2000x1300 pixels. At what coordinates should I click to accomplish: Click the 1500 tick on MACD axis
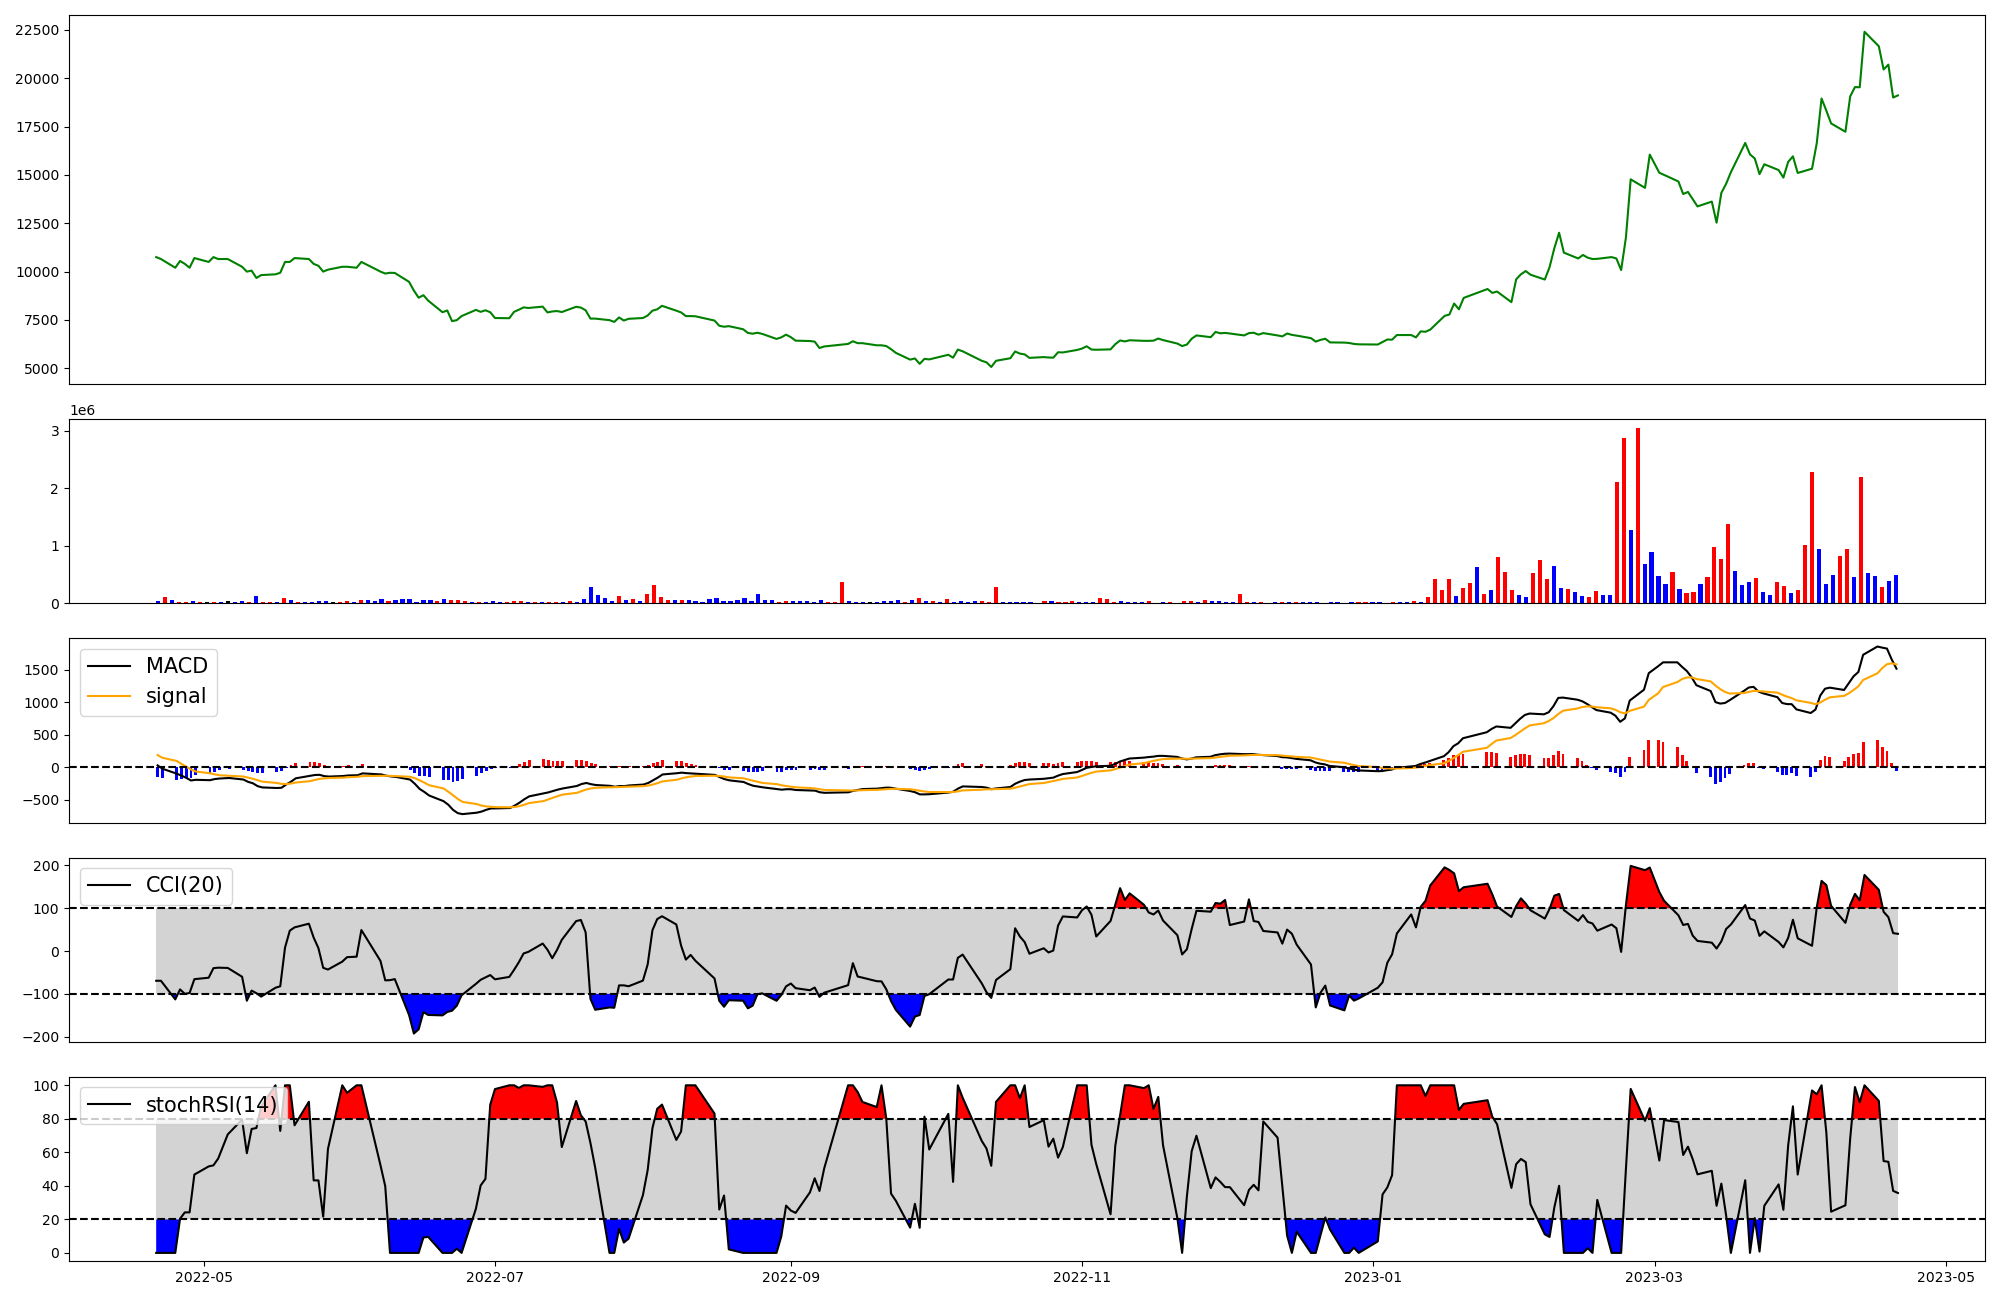(x=43, y=671)
